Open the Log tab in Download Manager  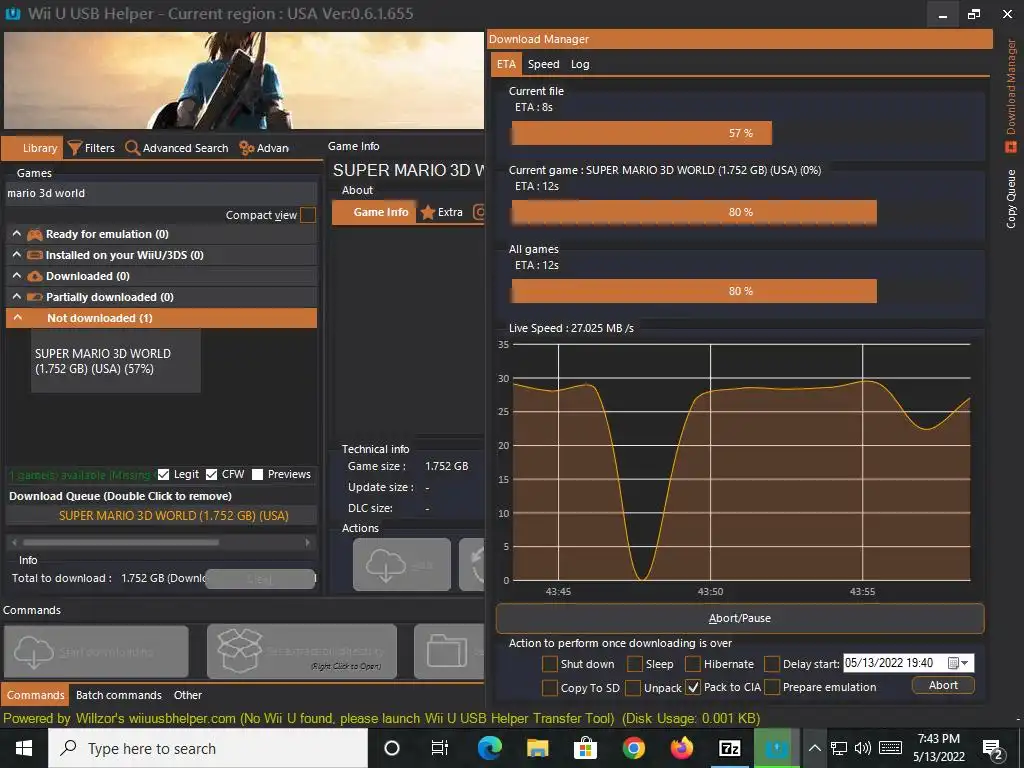(x=580, y=64)
